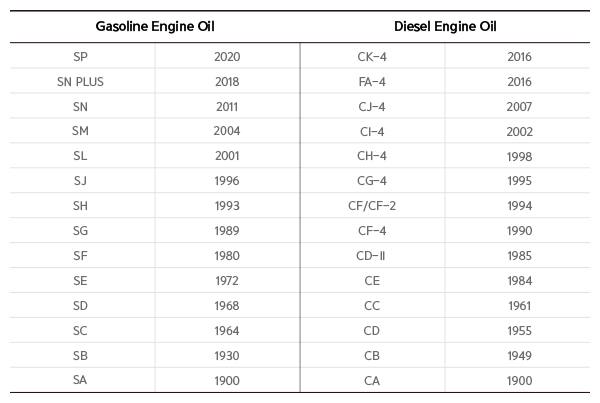Select the CD-II diesel cell
The width and height of the screenshot is (600, 403).
372,256
